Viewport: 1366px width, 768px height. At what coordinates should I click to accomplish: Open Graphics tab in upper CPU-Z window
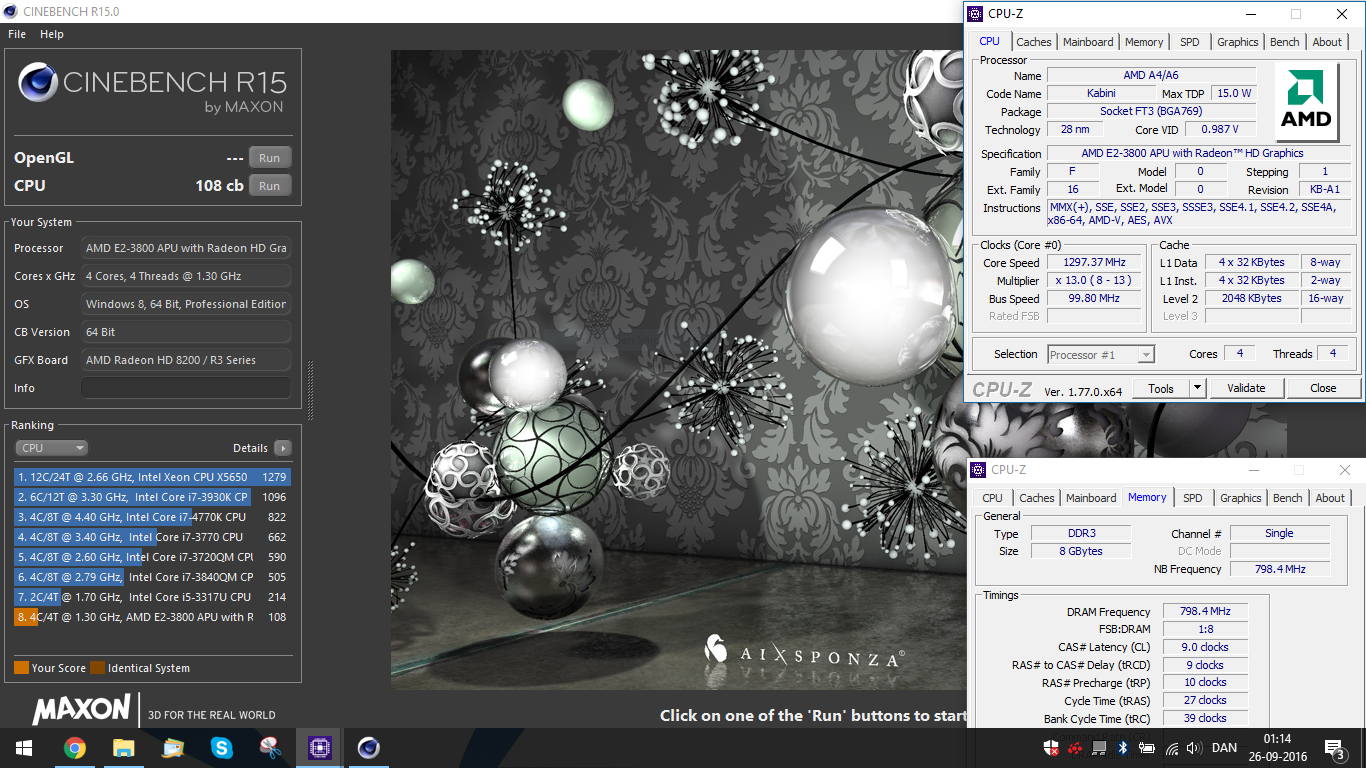(1238, 42)
